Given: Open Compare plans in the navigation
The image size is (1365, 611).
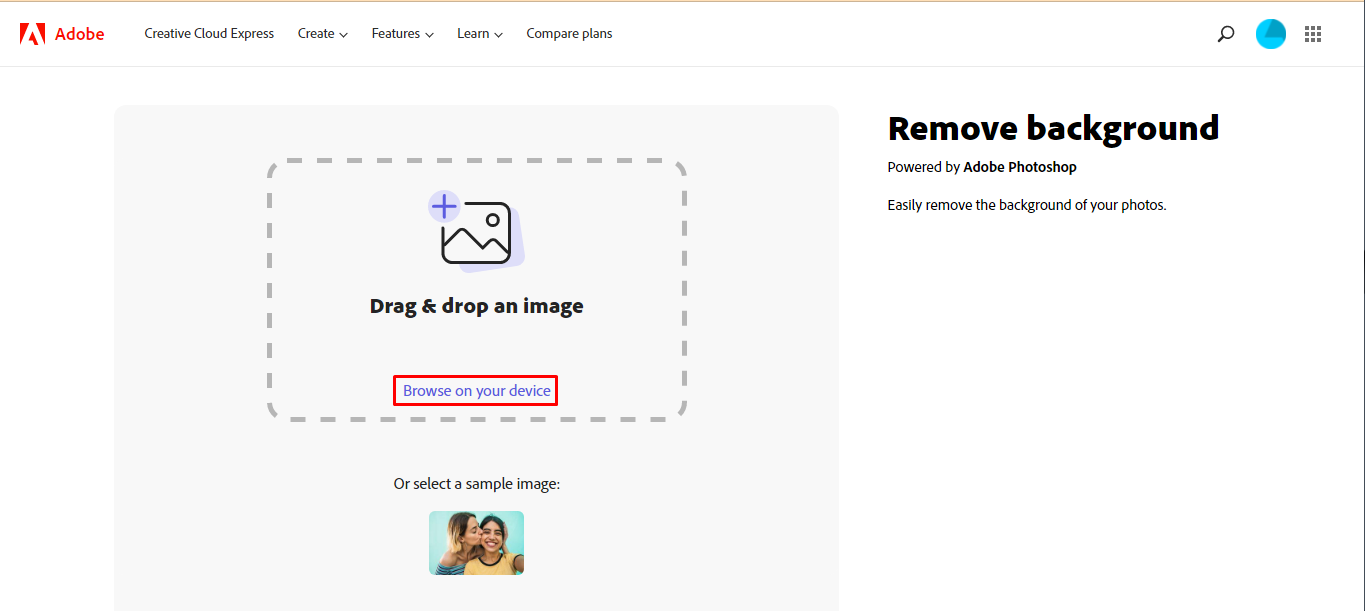Looking at the screenshot, I should pos(569,33).
